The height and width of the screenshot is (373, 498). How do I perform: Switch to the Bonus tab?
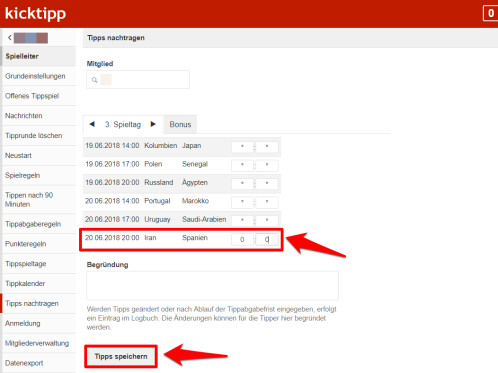(180, 124)
